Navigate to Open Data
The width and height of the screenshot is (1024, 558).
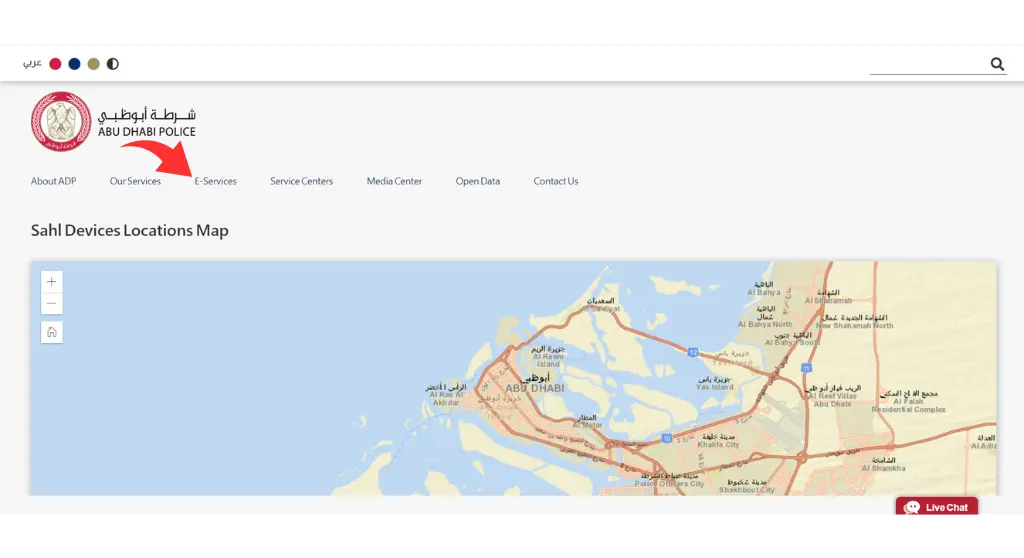(478, 181)
